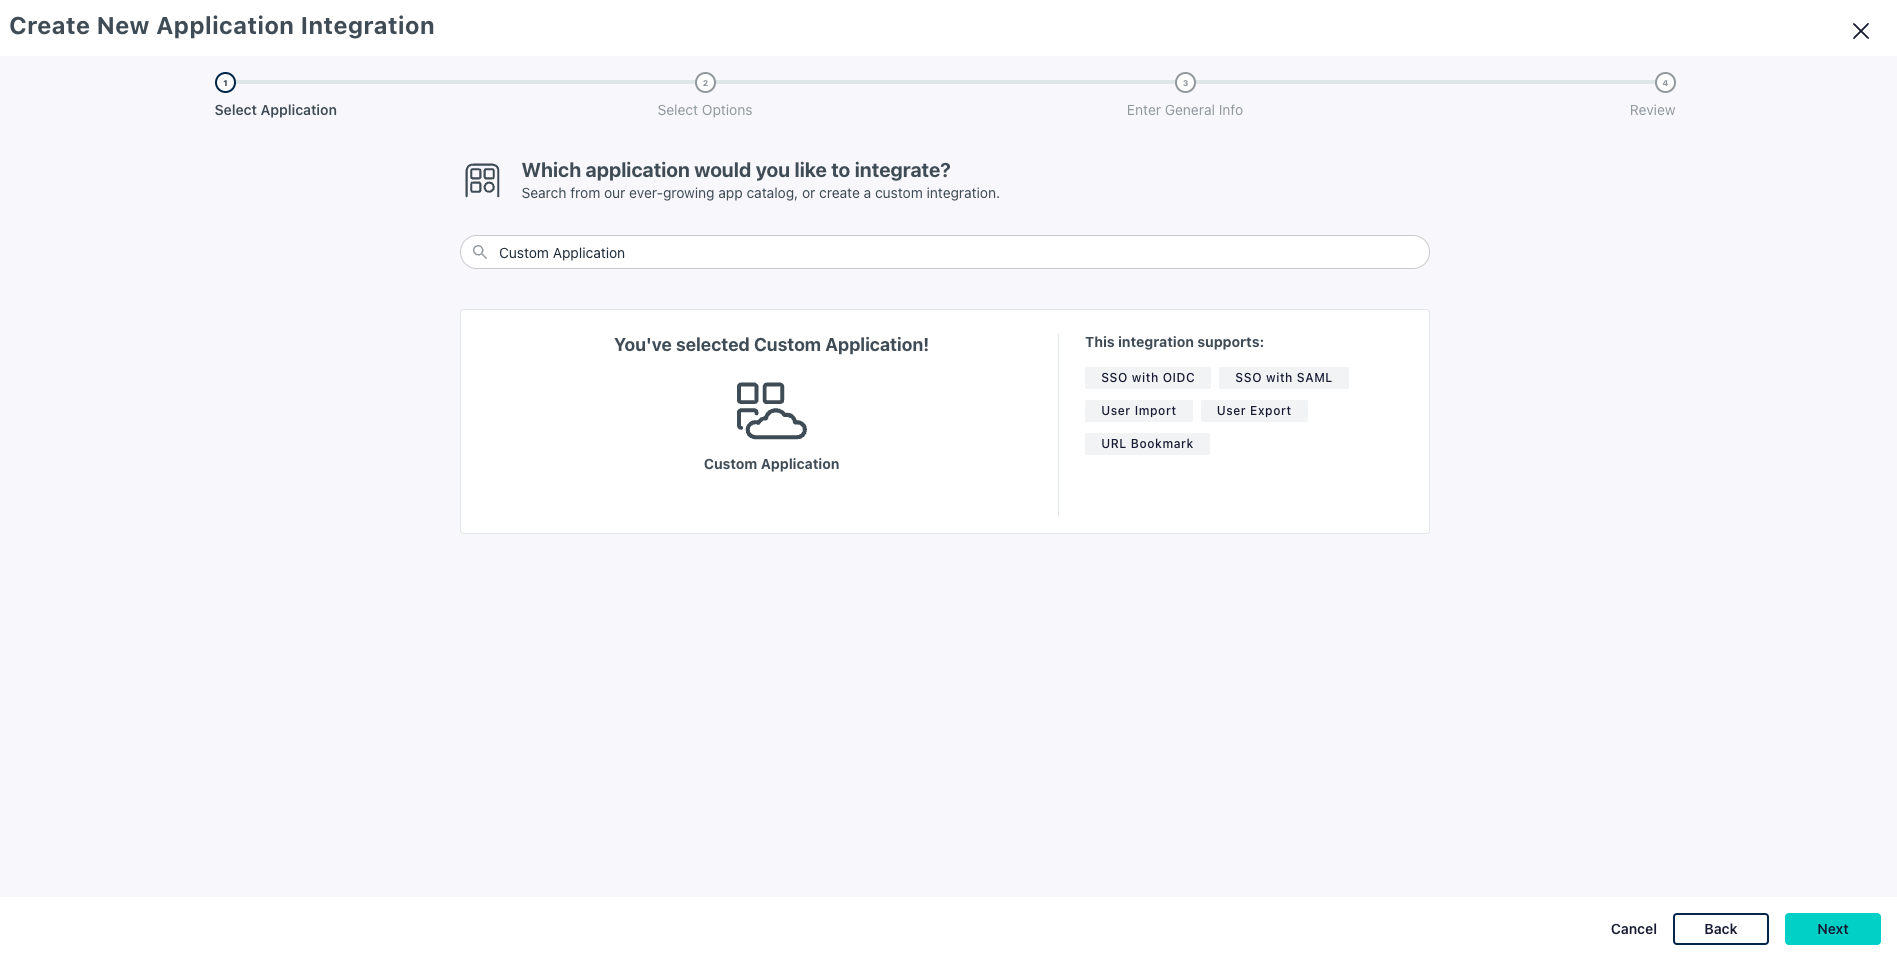Go to step 4 circle indicator

click(1665, 83)
